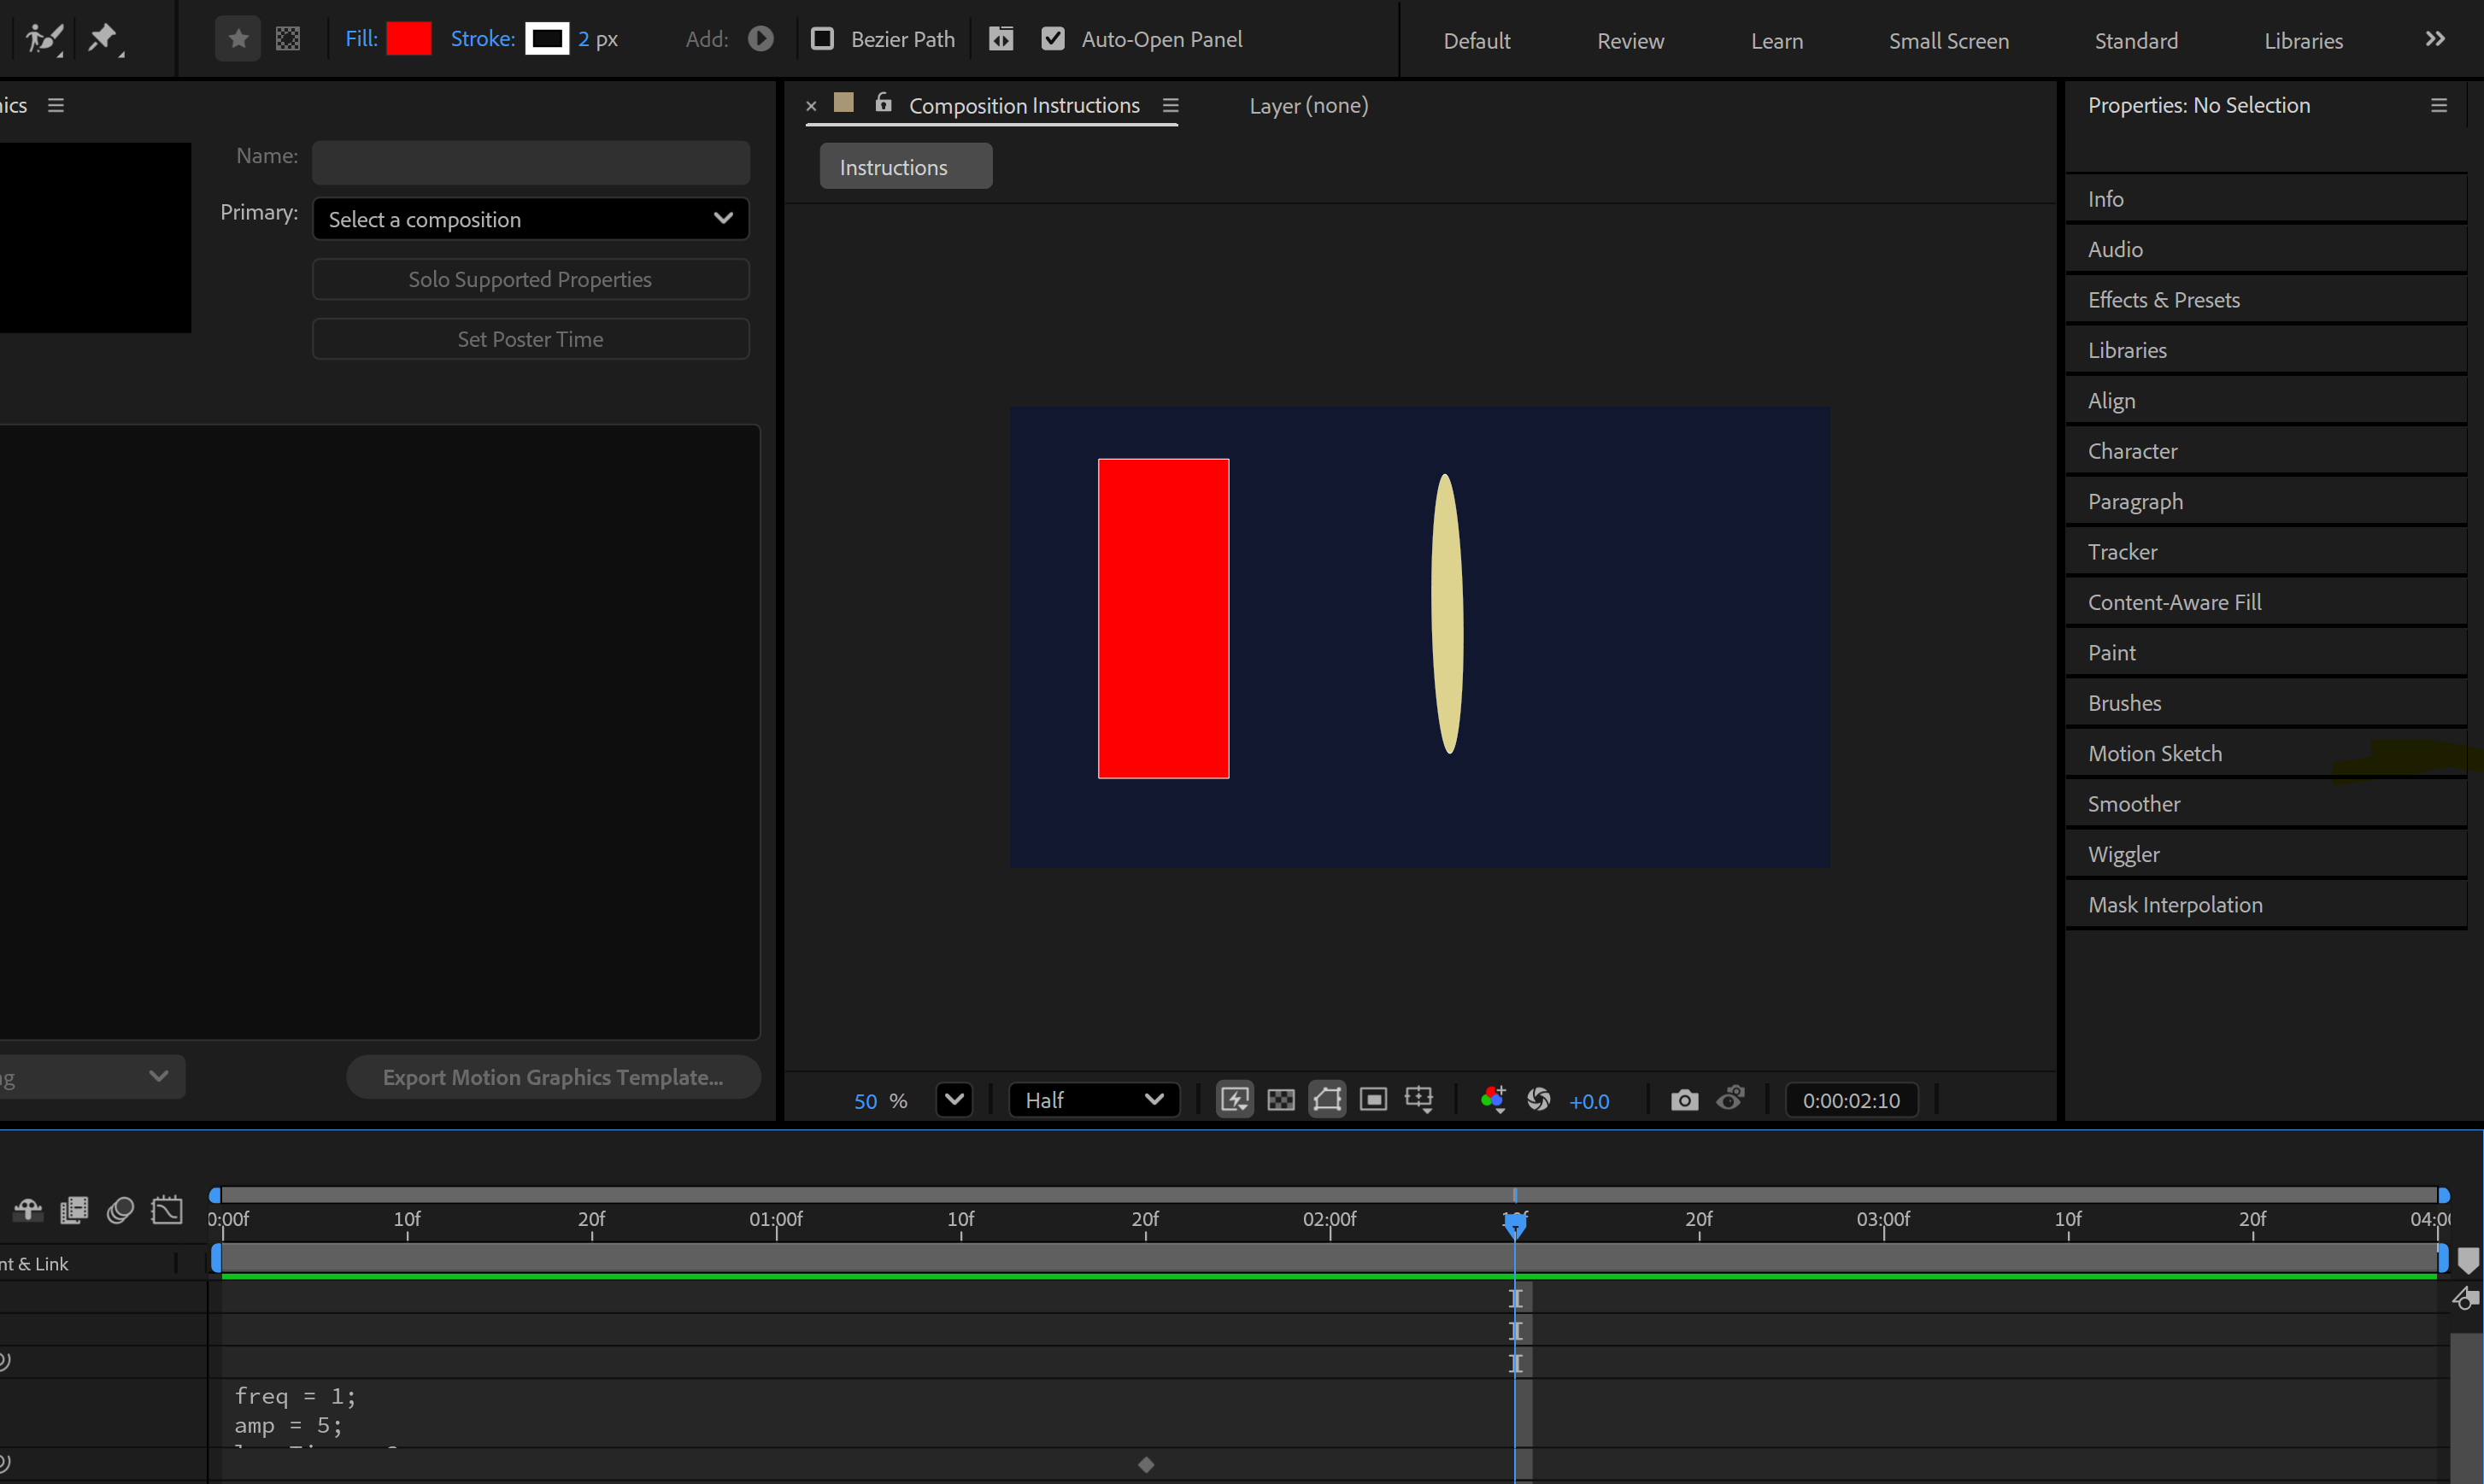2484x1484 pixels.
Task: Click the checkered mask mode icon
Action: click(x=288, y=39)
